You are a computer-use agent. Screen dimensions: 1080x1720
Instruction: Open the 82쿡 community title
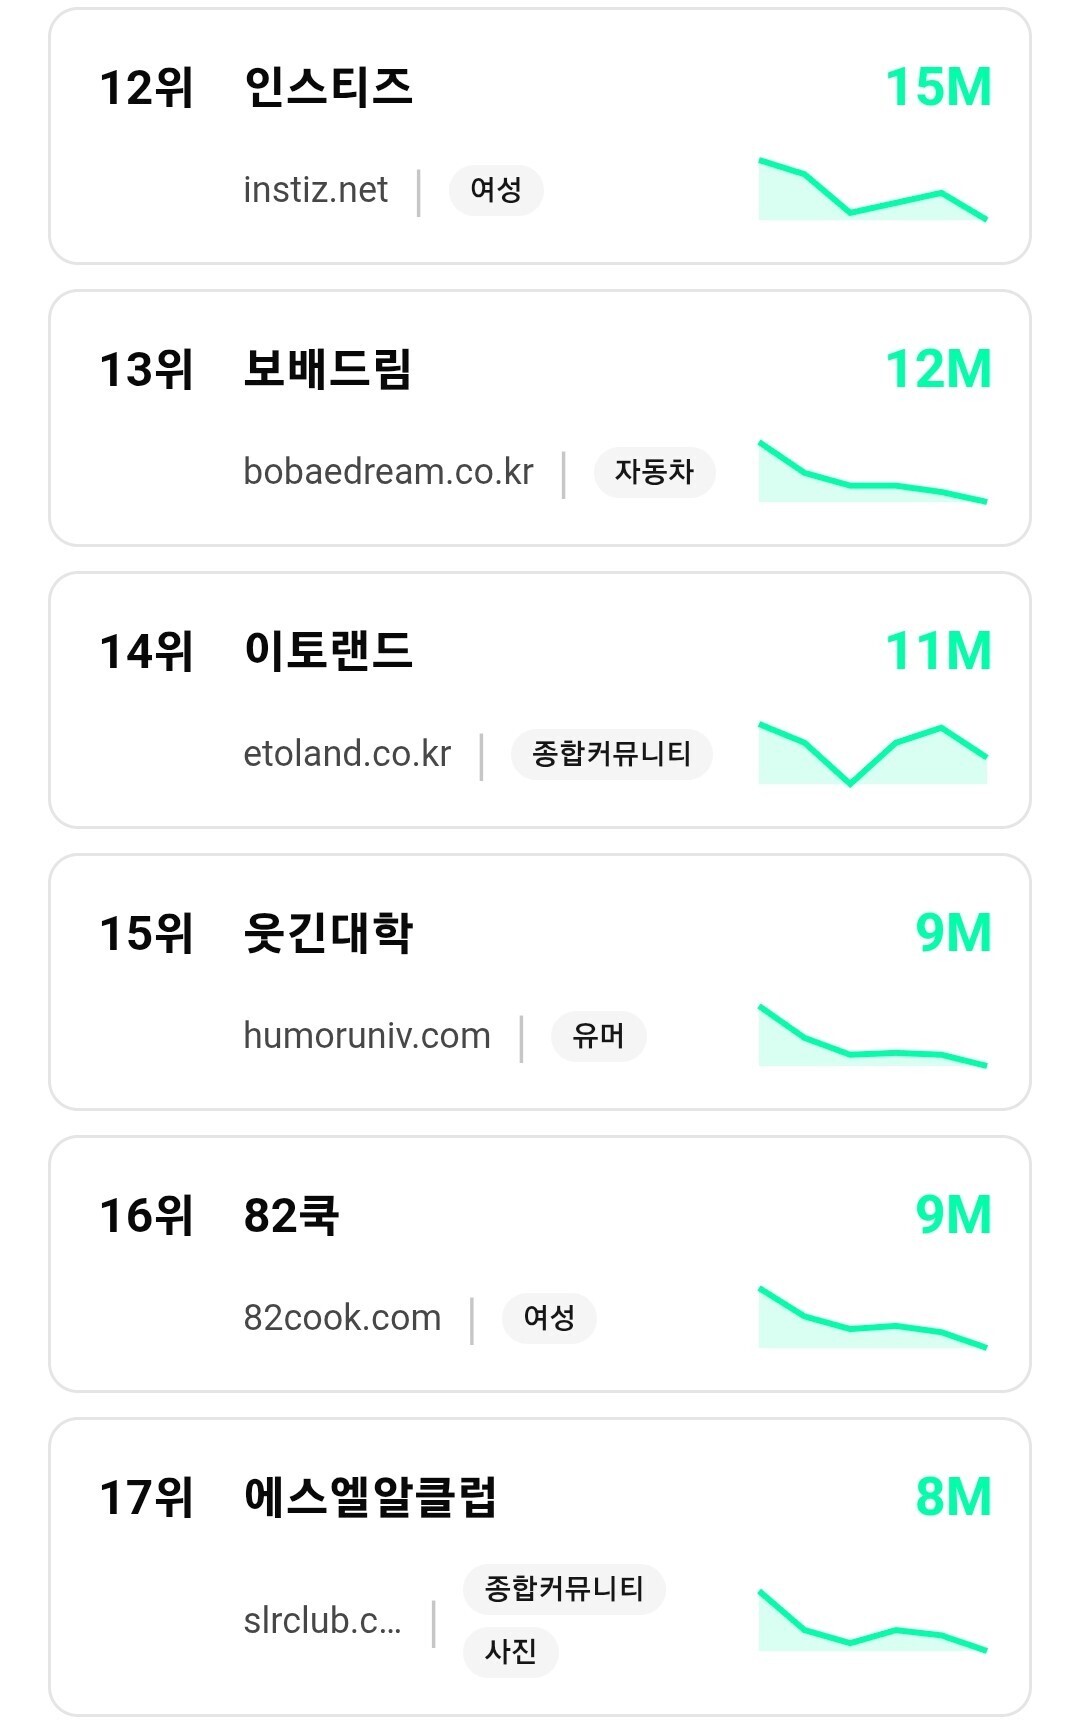pyautogui.click(x=291, y=1215)
